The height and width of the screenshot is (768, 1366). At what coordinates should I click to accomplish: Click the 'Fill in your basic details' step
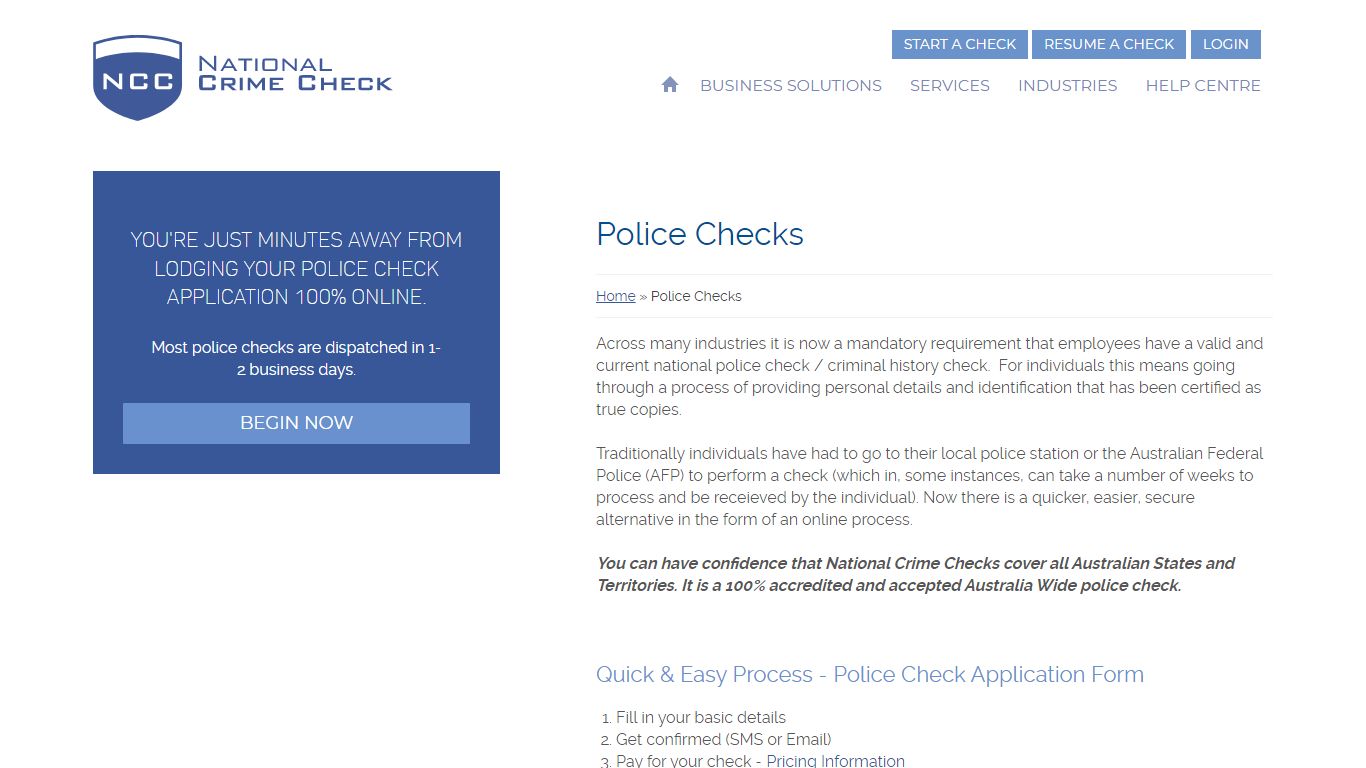pyautogui.click(x=701, y=718)
